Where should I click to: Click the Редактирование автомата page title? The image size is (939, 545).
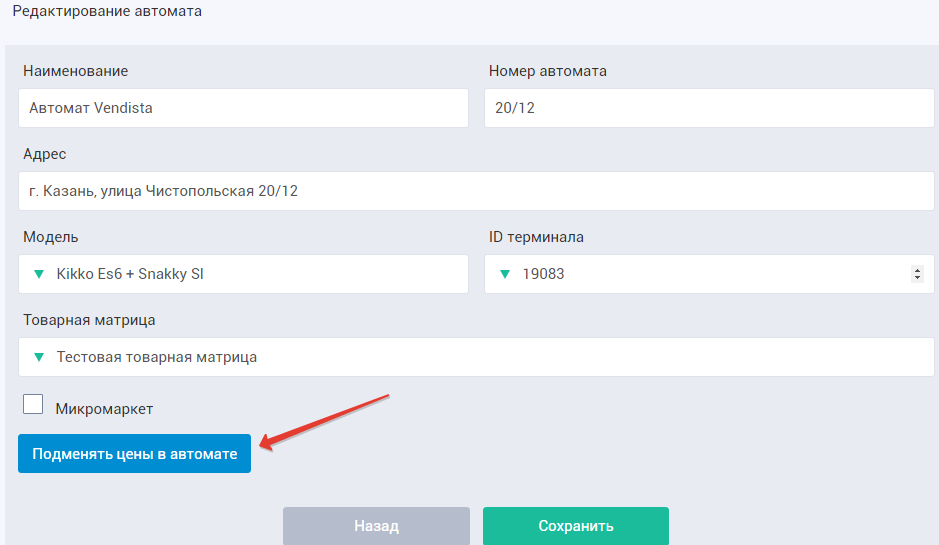click(106, 12)
